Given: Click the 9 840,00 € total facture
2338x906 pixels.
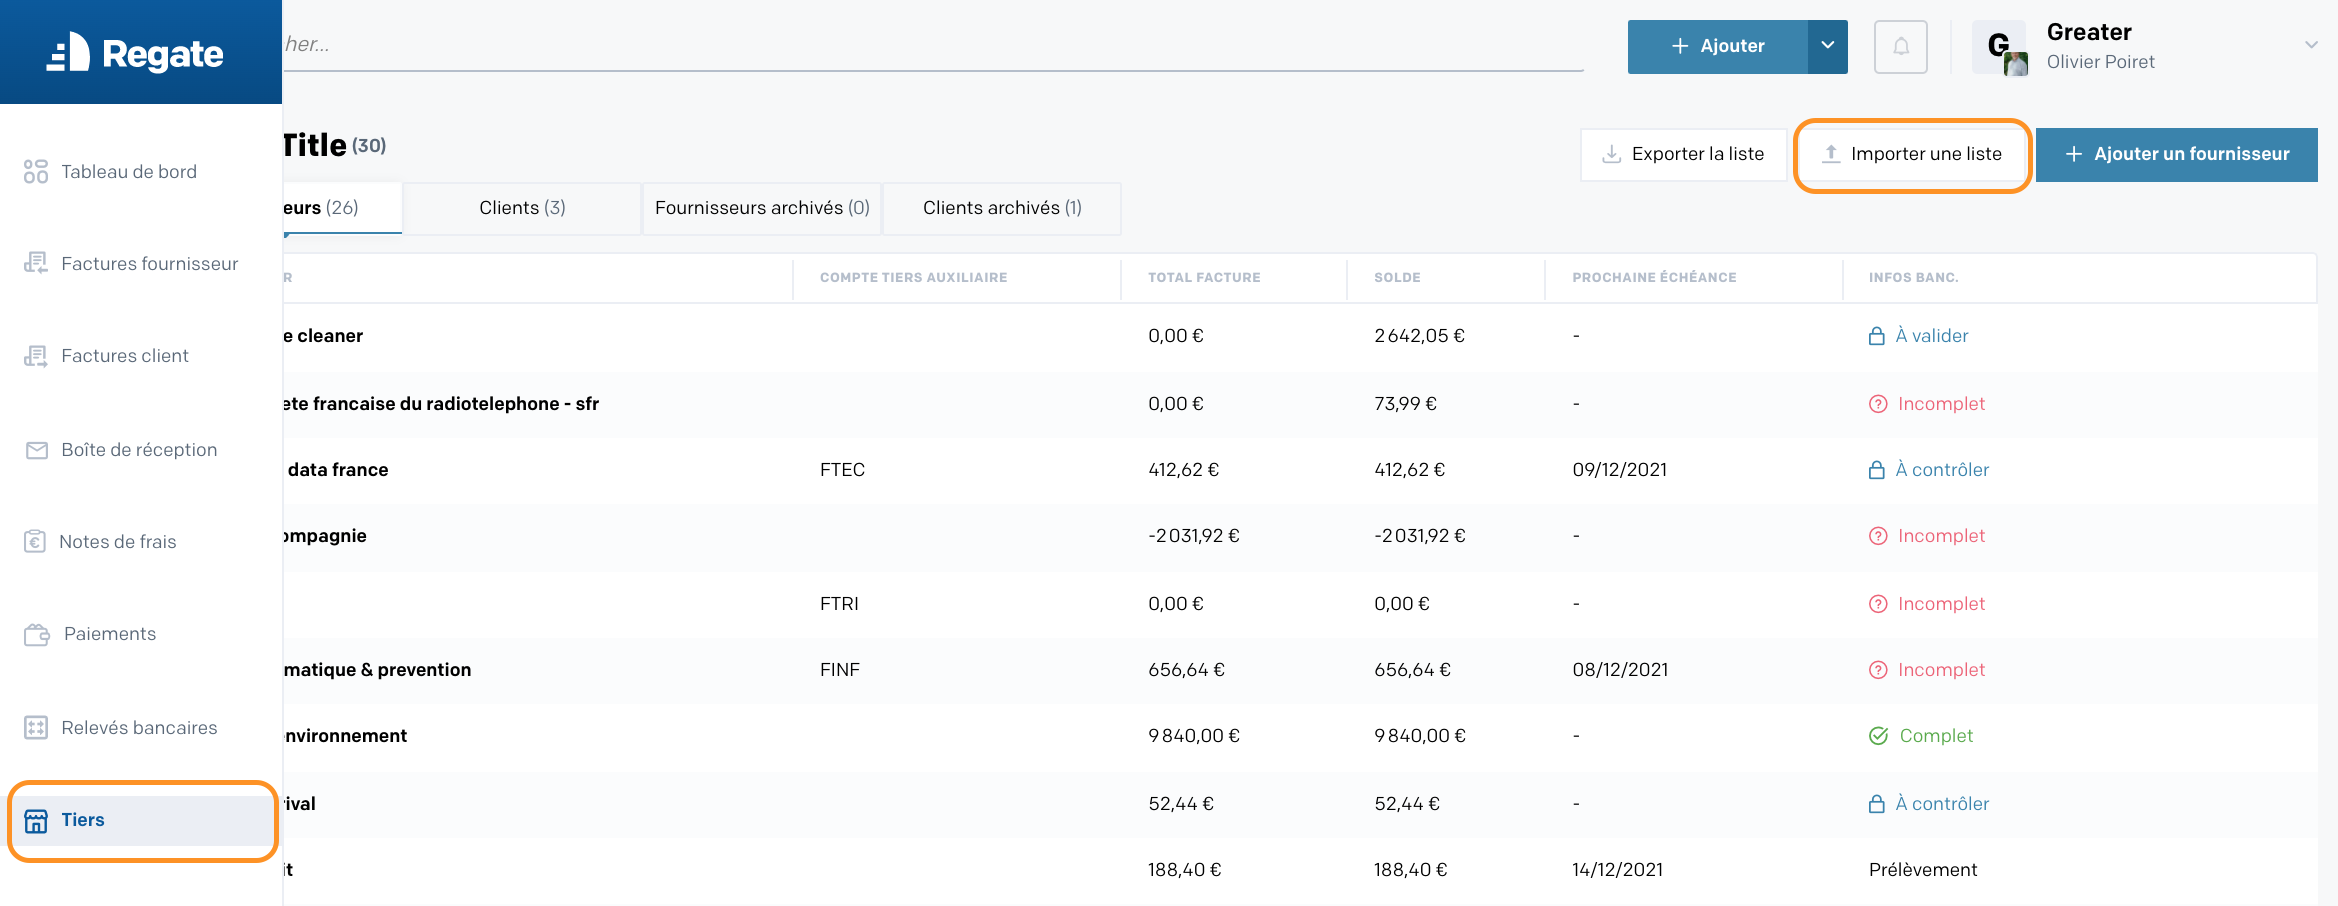Looking at the screenshot, I should click(x=1194, y=736).
